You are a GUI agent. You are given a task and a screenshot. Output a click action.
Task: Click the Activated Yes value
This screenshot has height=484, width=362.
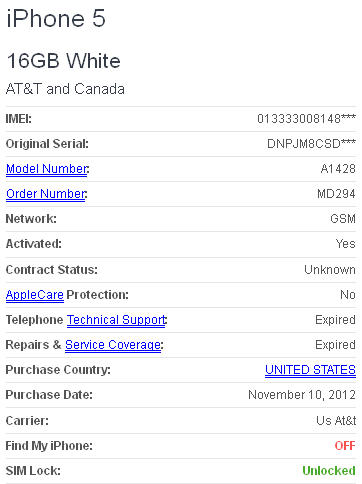[x=346, y=244]
